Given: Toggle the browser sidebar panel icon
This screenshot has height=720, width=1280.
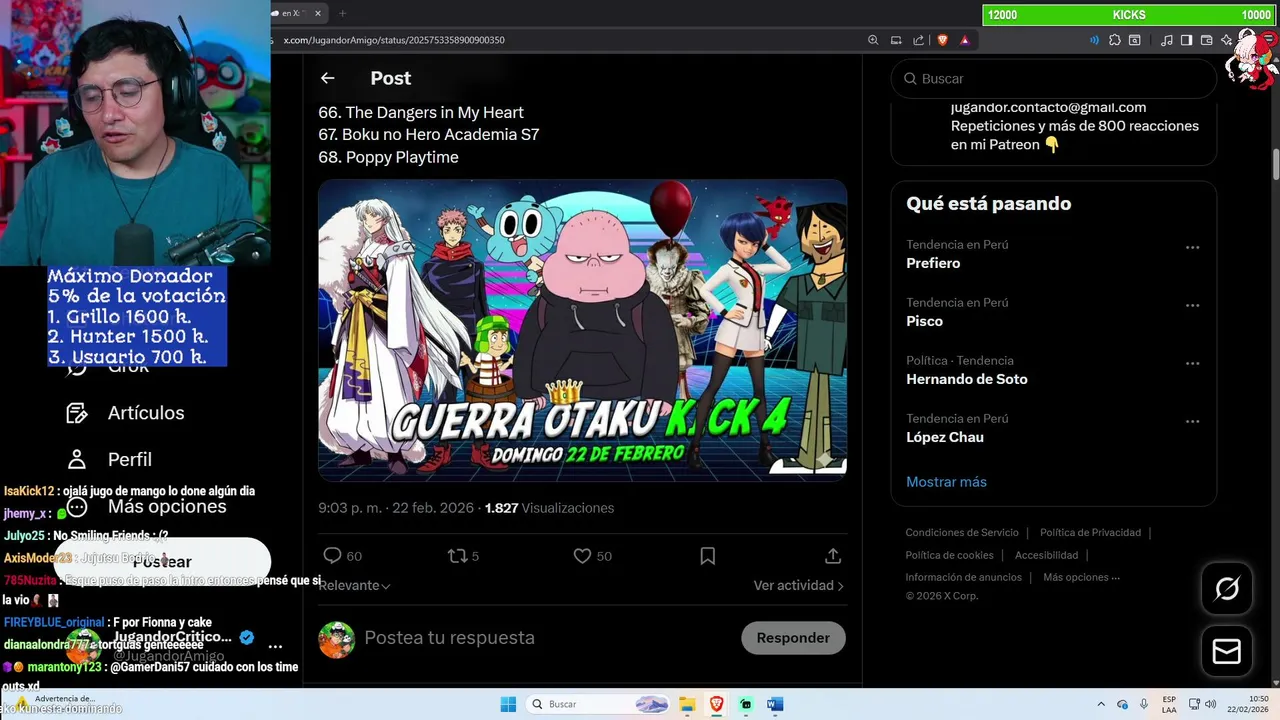Looking at the screenshot, I should pos(1186,40).
